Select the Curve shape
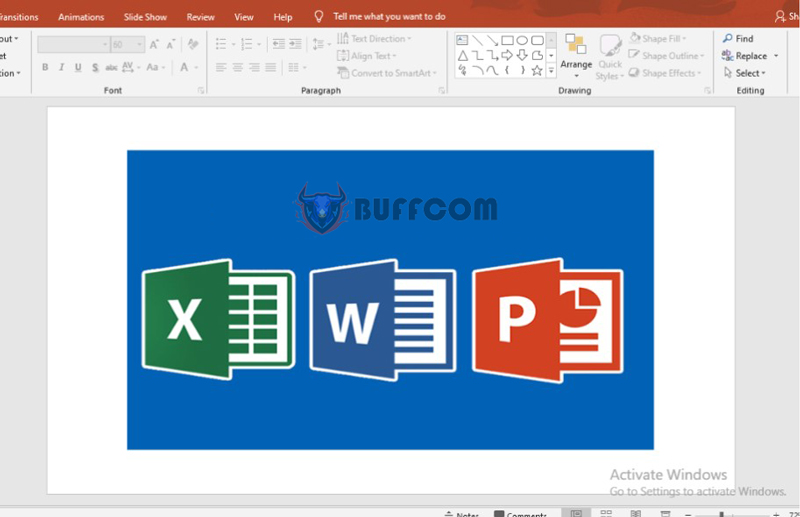800x517 pixels. click(492, 70)
